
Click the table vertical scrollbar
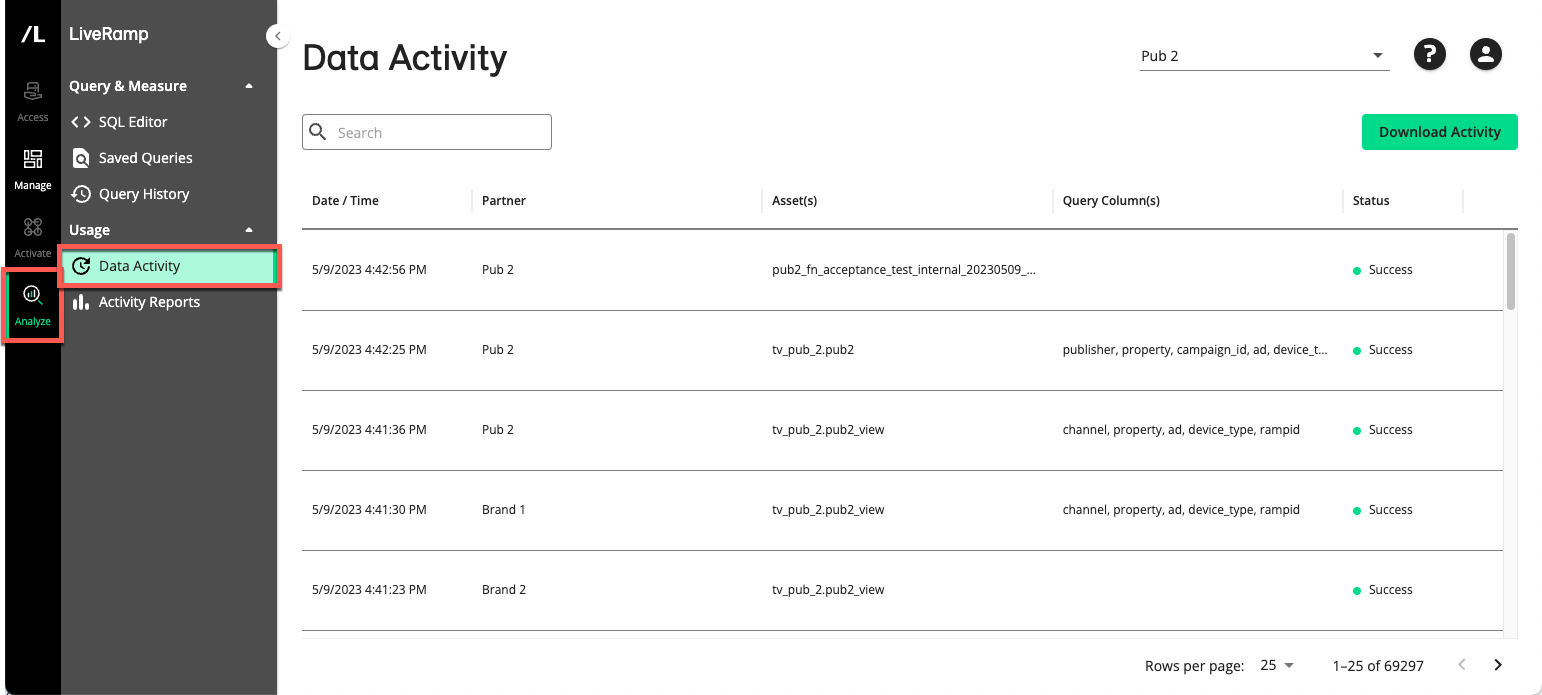point(1511,434)
